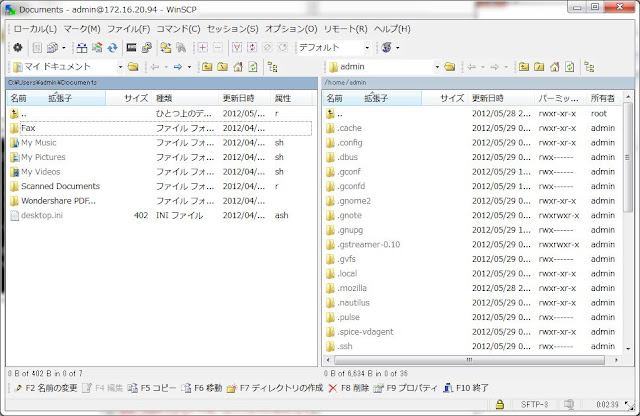The width and height of the screenshot is (640, 416).
Task: Click F6 移動 button
Action: point(202,388)
